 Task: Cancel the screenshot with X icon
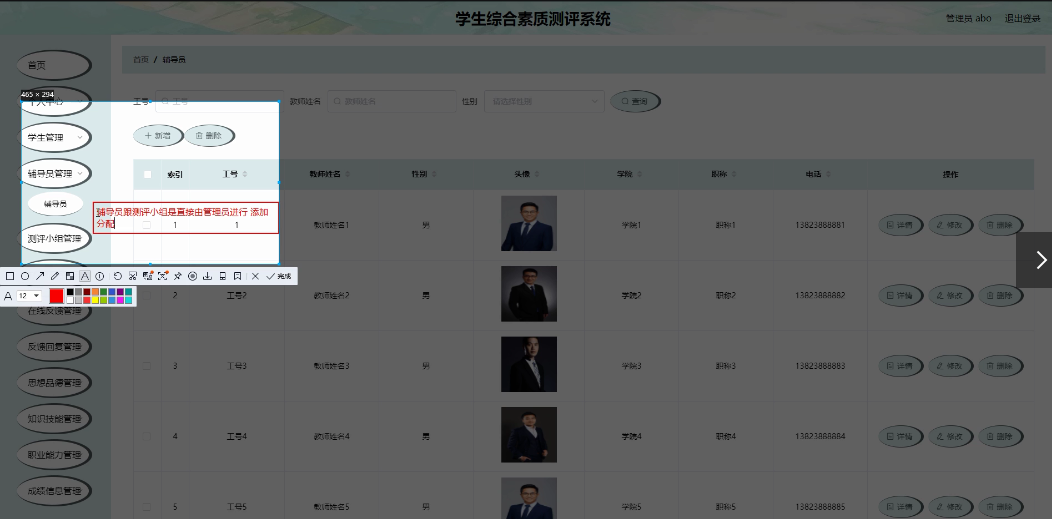pos(255,276)
